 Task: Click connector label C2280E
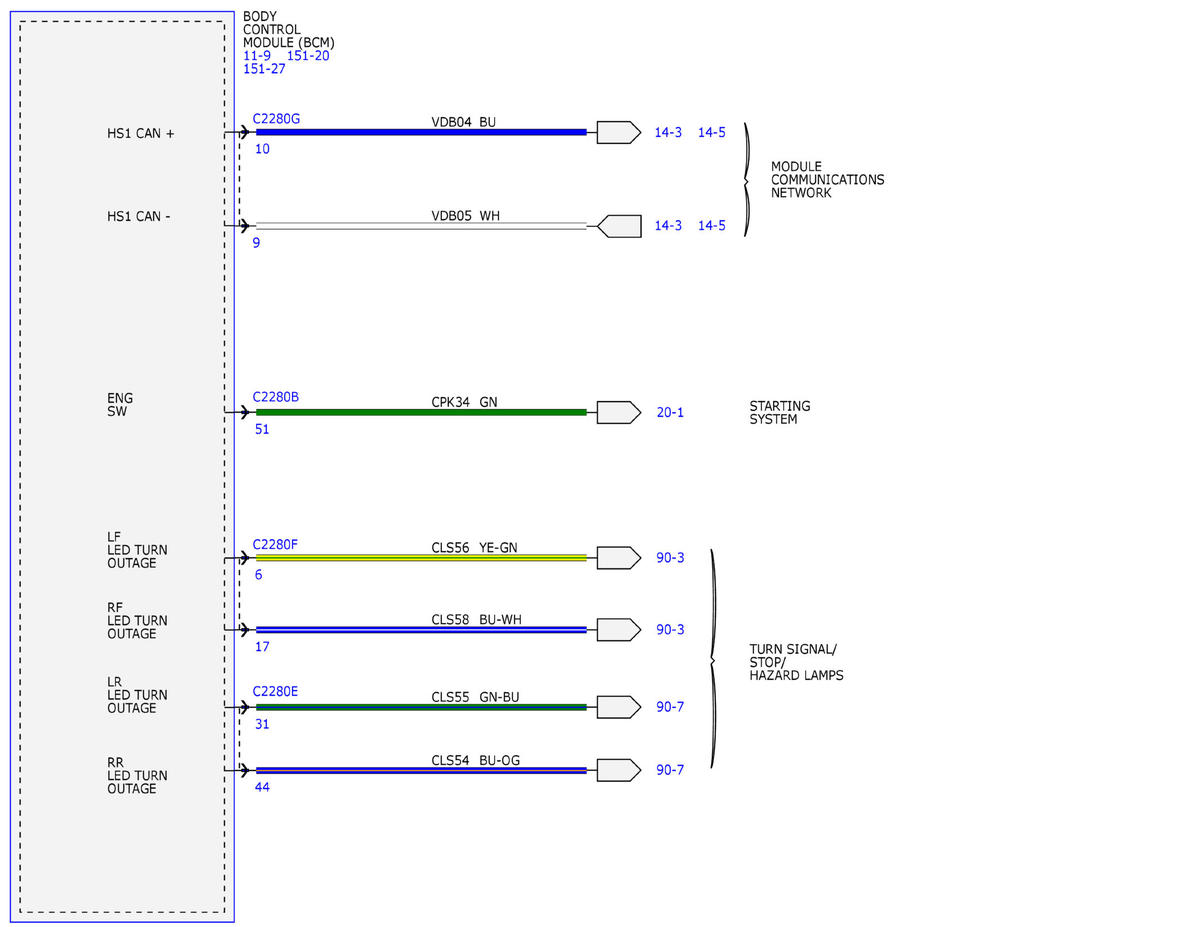(275, 691)
